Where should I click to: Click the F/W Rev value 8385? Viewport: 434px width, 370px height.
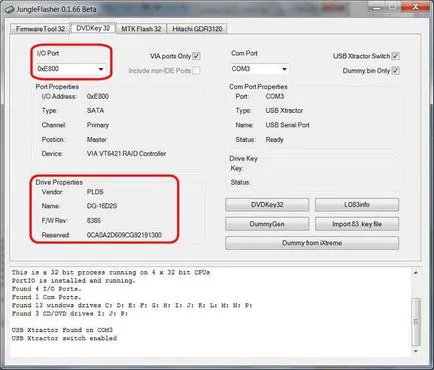[94, 221]
